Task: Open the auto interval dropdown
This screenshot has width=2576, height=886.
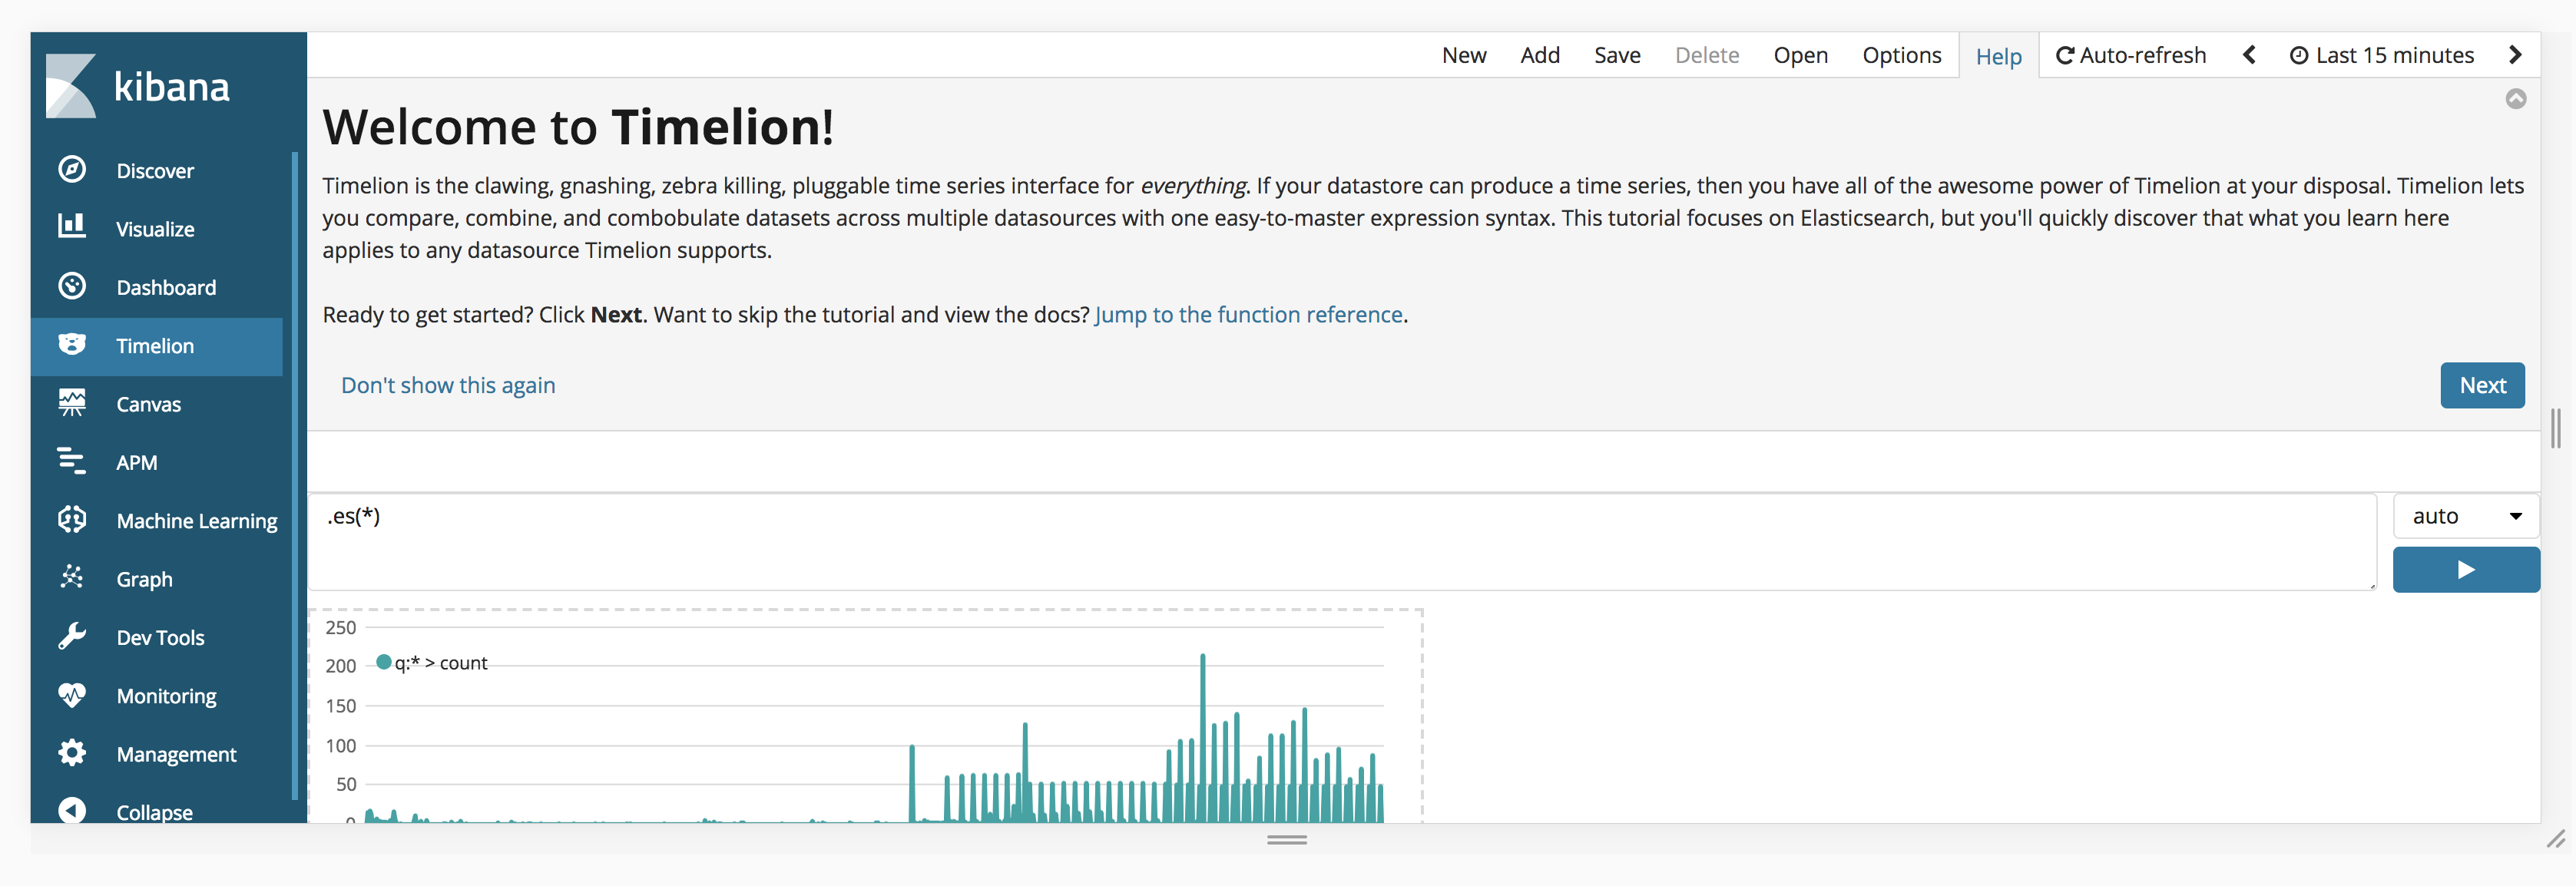Action: tap(2465, 516)
